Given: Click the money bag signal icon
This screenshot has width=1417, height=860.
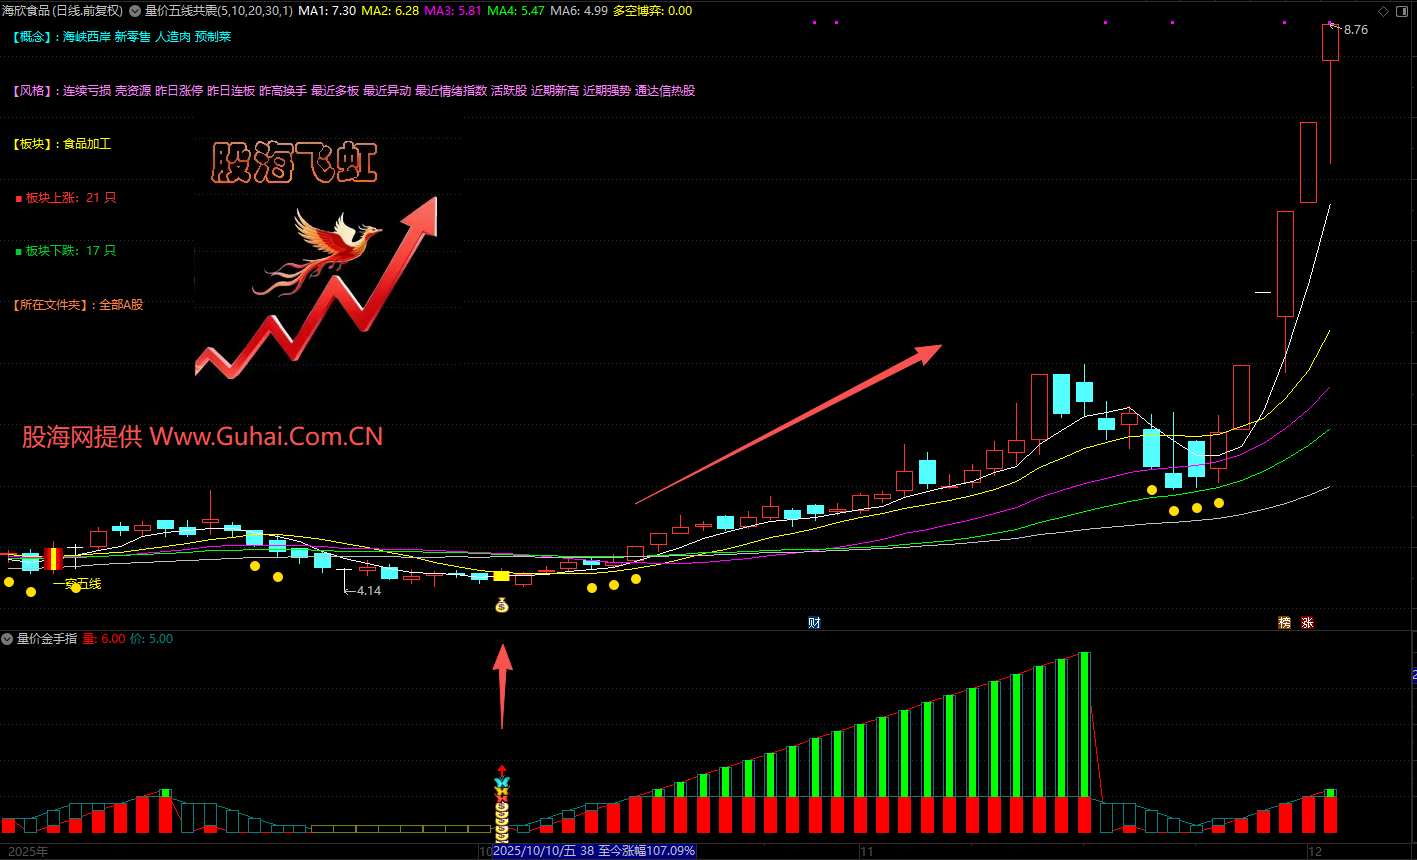Looking at the screenshot, I should point(502,605).
